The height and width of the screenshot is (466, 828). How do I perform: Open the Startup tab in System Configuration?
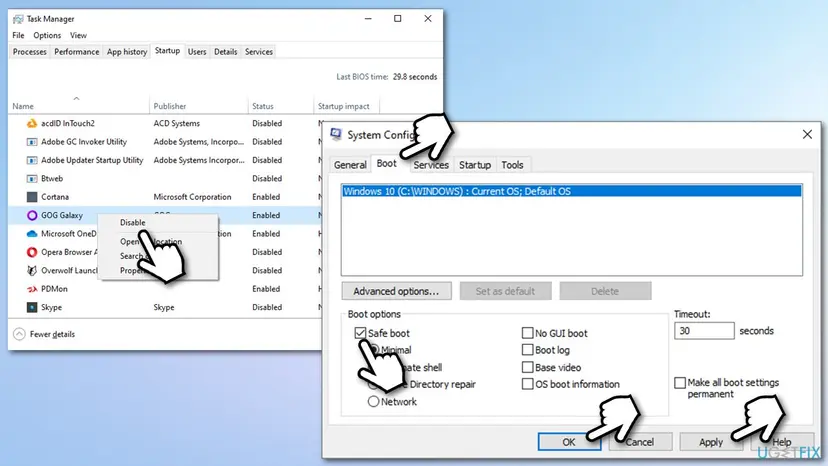tap(475, 165)
